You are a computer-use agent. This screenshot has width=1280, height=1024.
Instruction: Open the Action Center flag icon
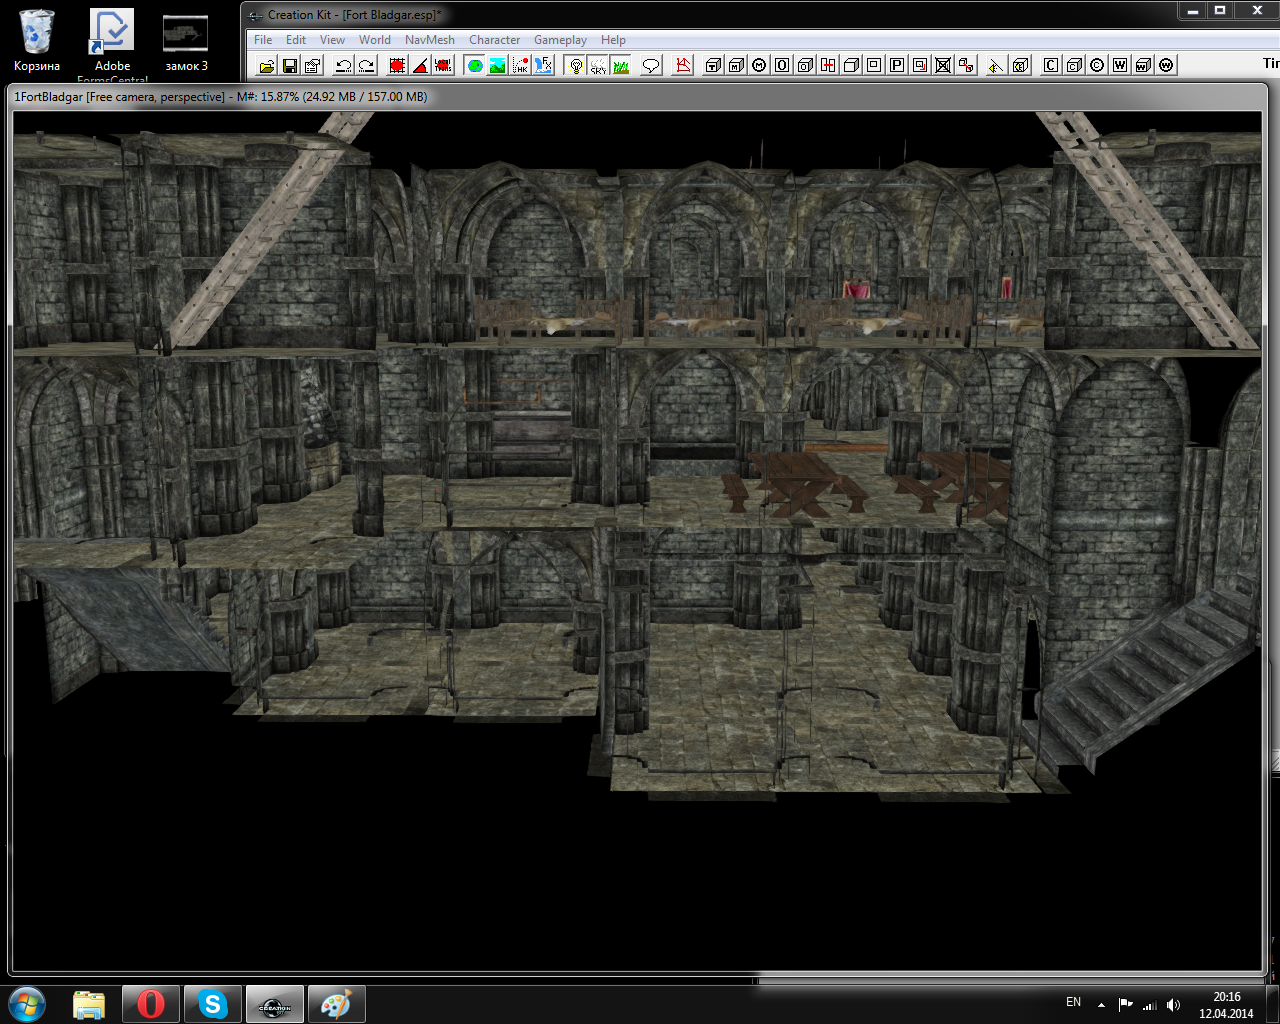(x=1126, y=1005)
